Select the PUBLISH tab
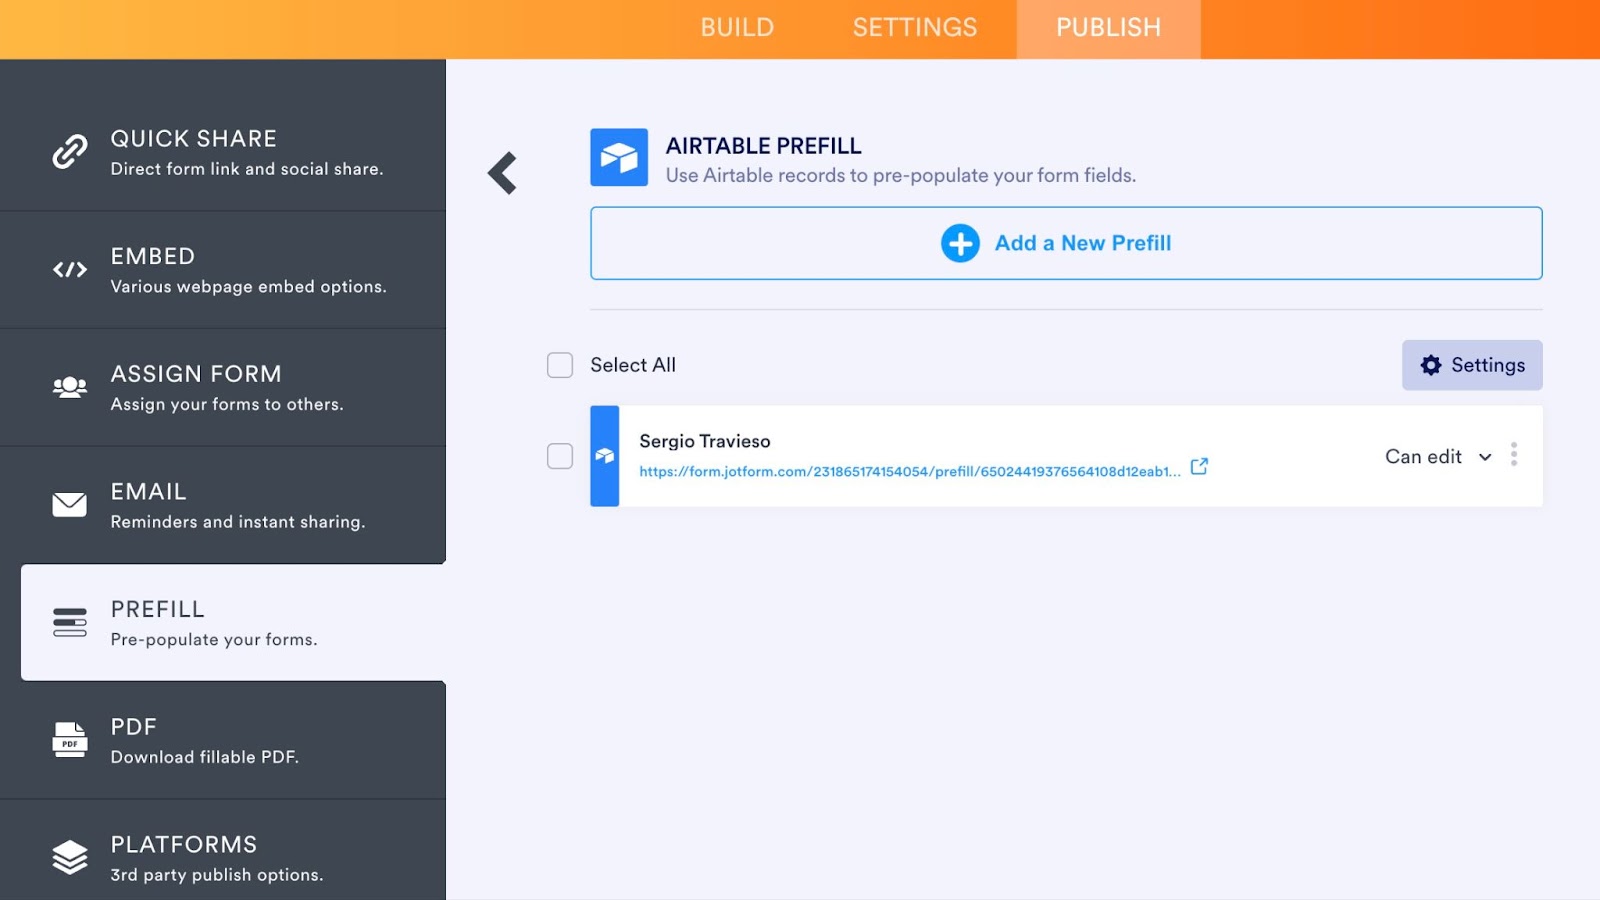The image size is (1600, 900). (1109, 28)
